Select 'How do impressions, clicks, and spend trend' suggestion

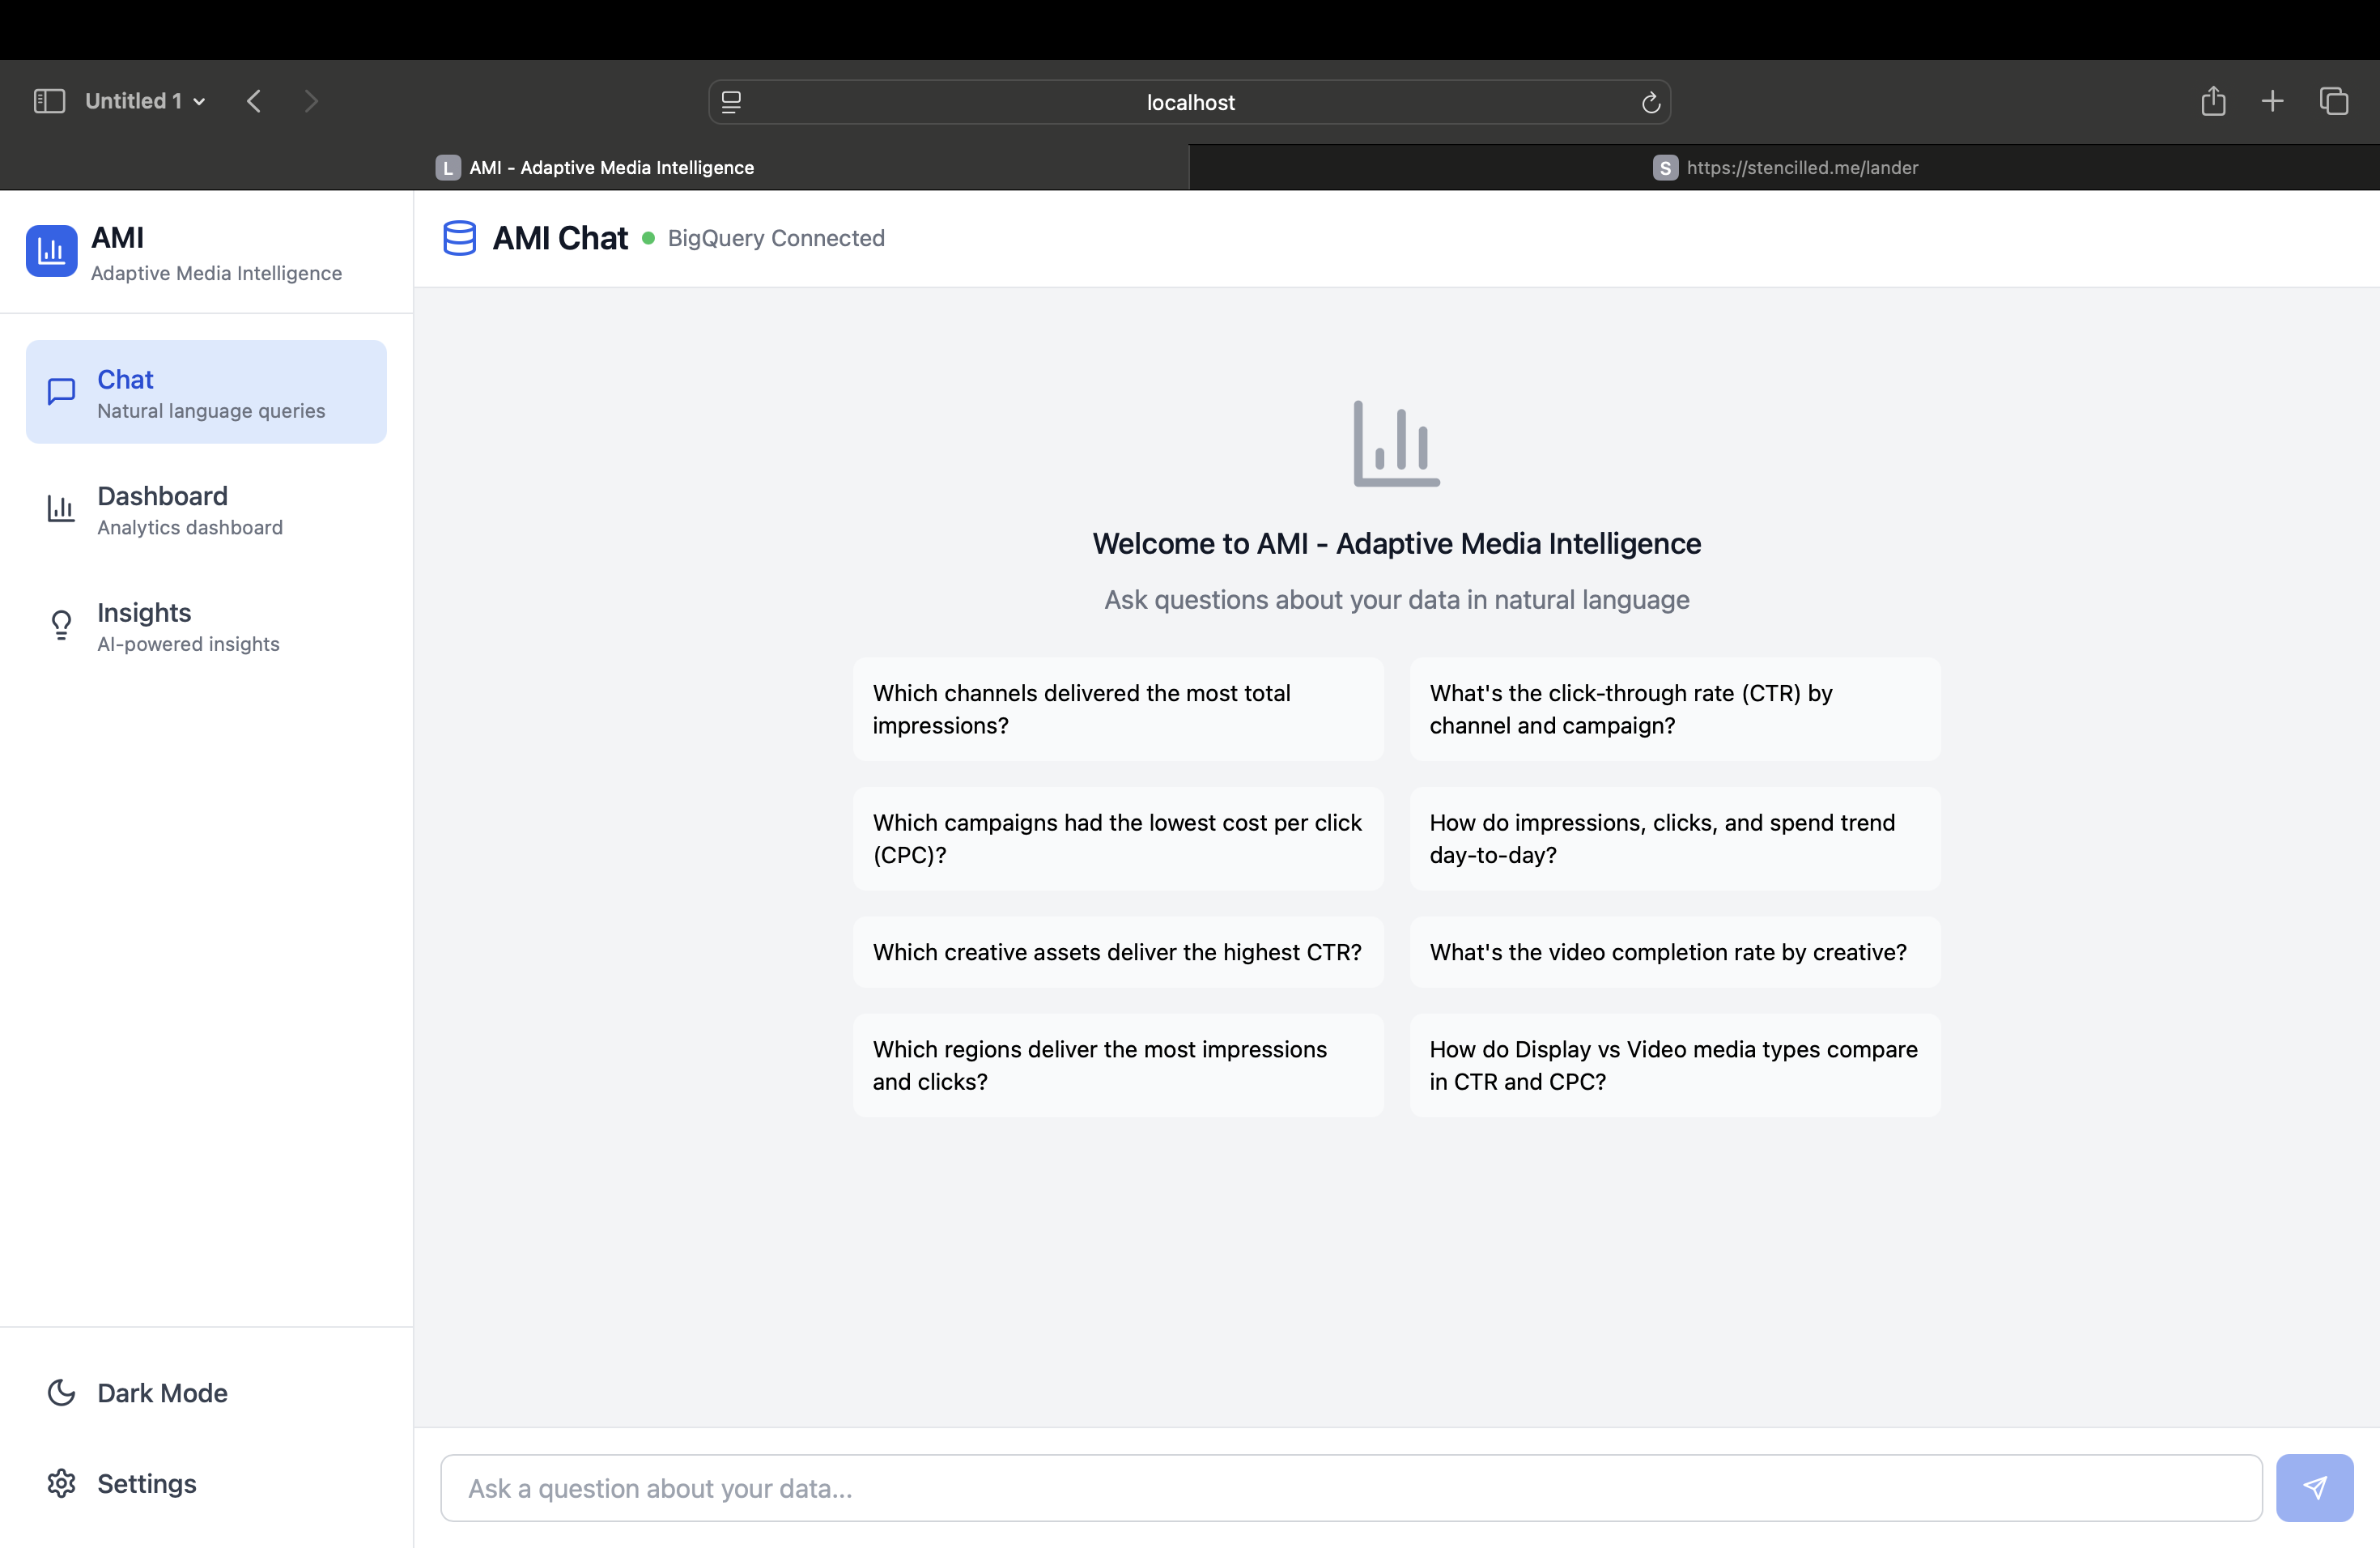point(1675,839)
